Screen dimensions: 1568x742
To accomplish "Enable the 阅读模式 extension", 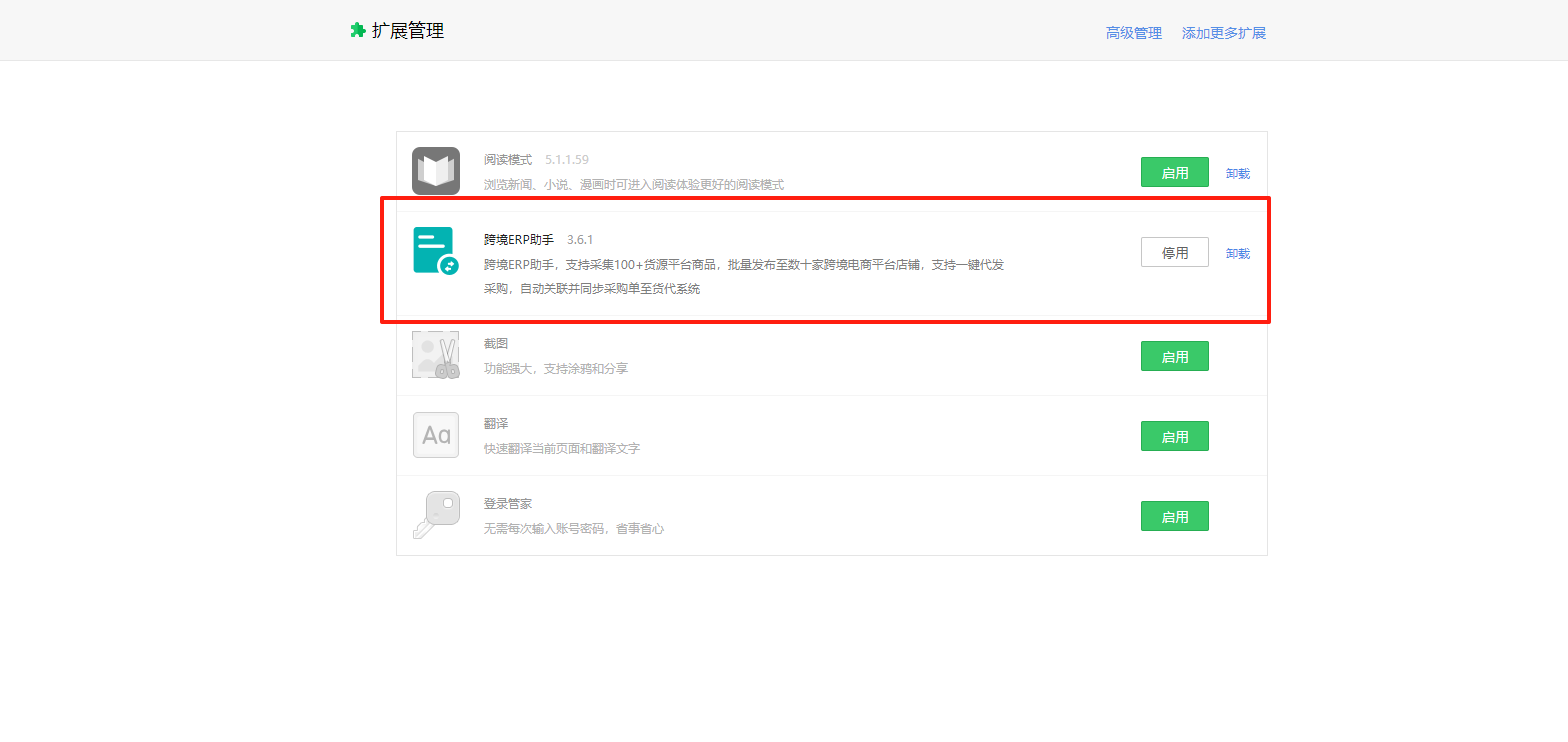I will tap(1175, 172).
